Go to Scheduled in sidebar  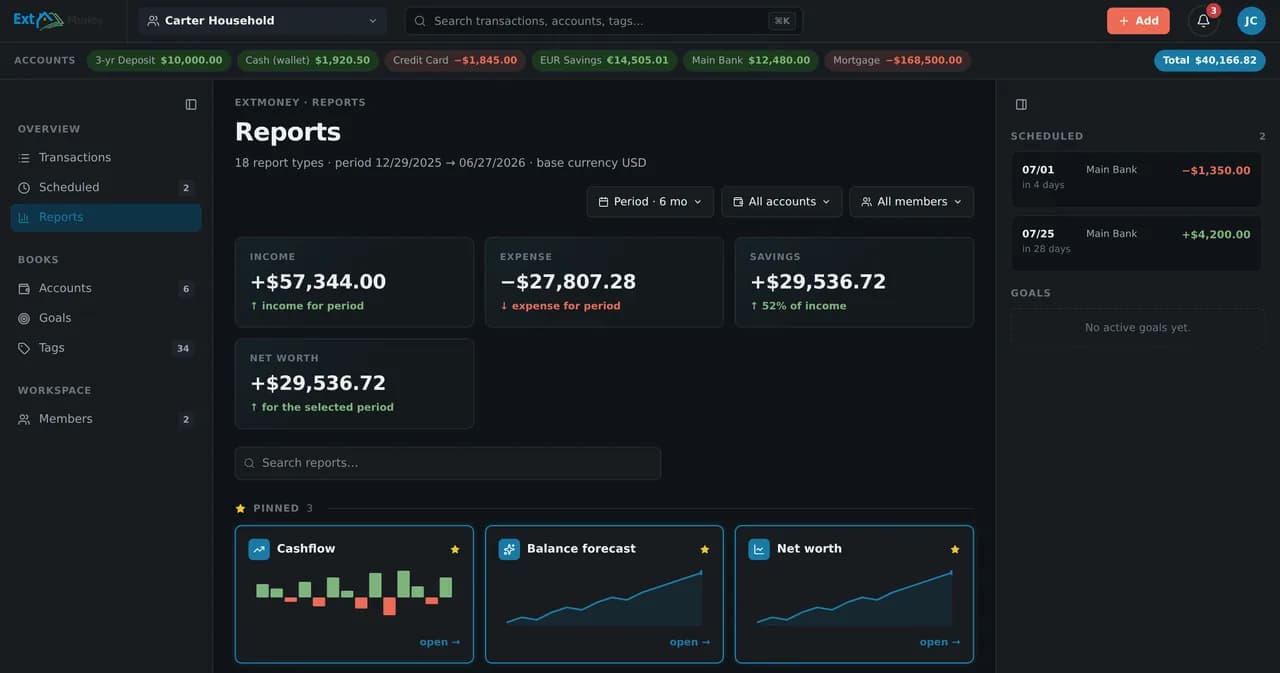pos(106,188)
